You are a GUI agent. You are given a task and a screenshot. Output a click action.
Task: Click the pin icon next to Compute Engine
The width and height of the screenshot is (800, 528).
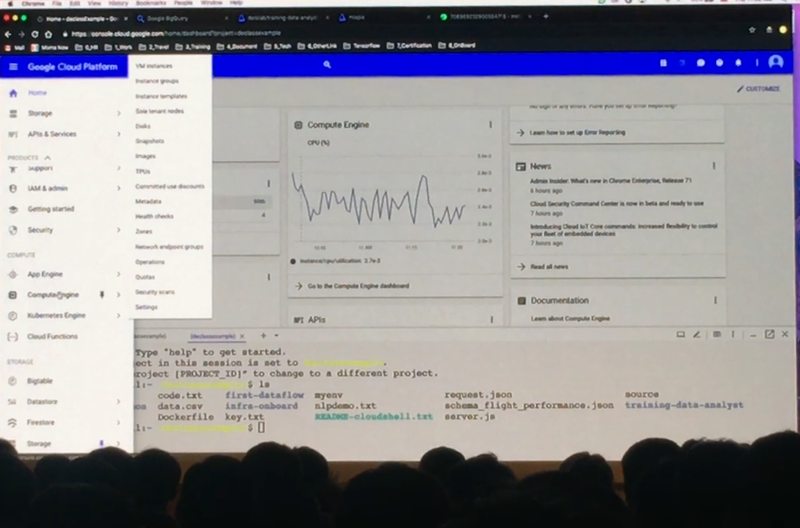pos(102,294)
